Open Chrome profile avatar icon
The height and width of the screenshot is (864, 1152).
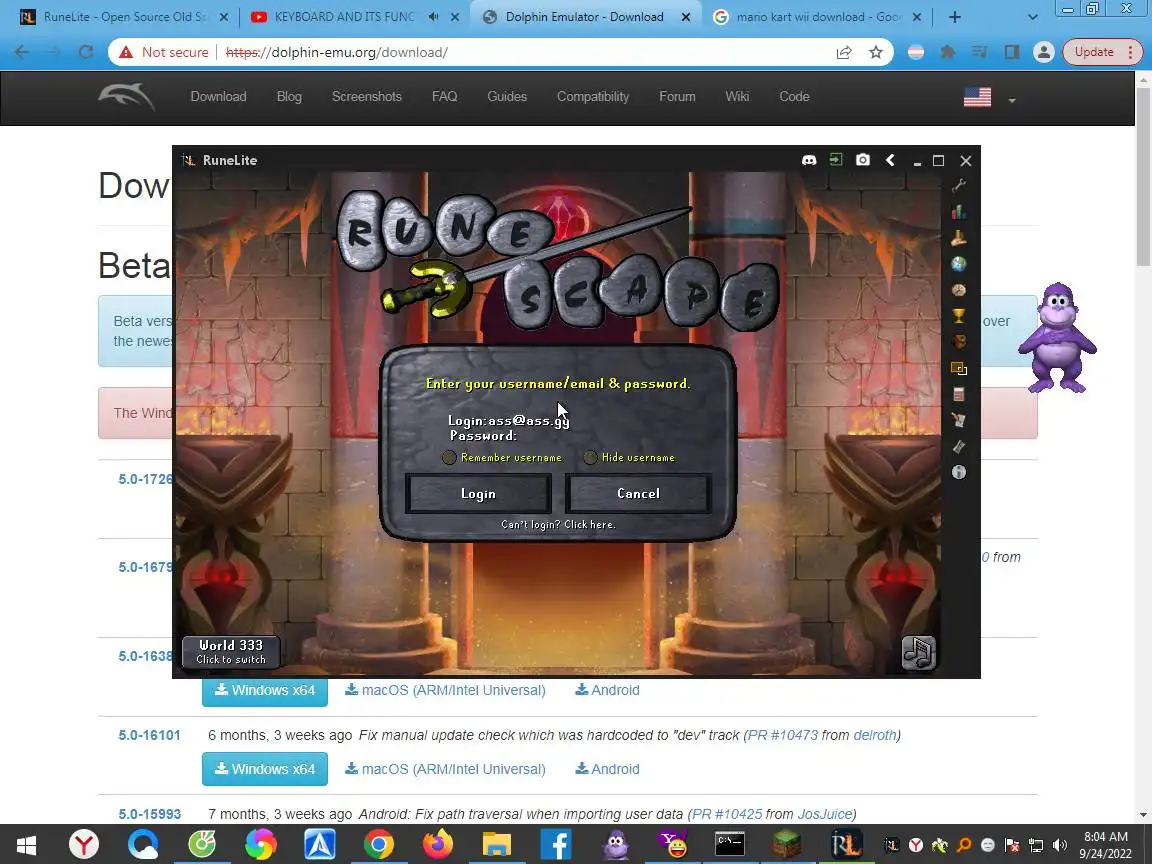tap(1043, 52)
